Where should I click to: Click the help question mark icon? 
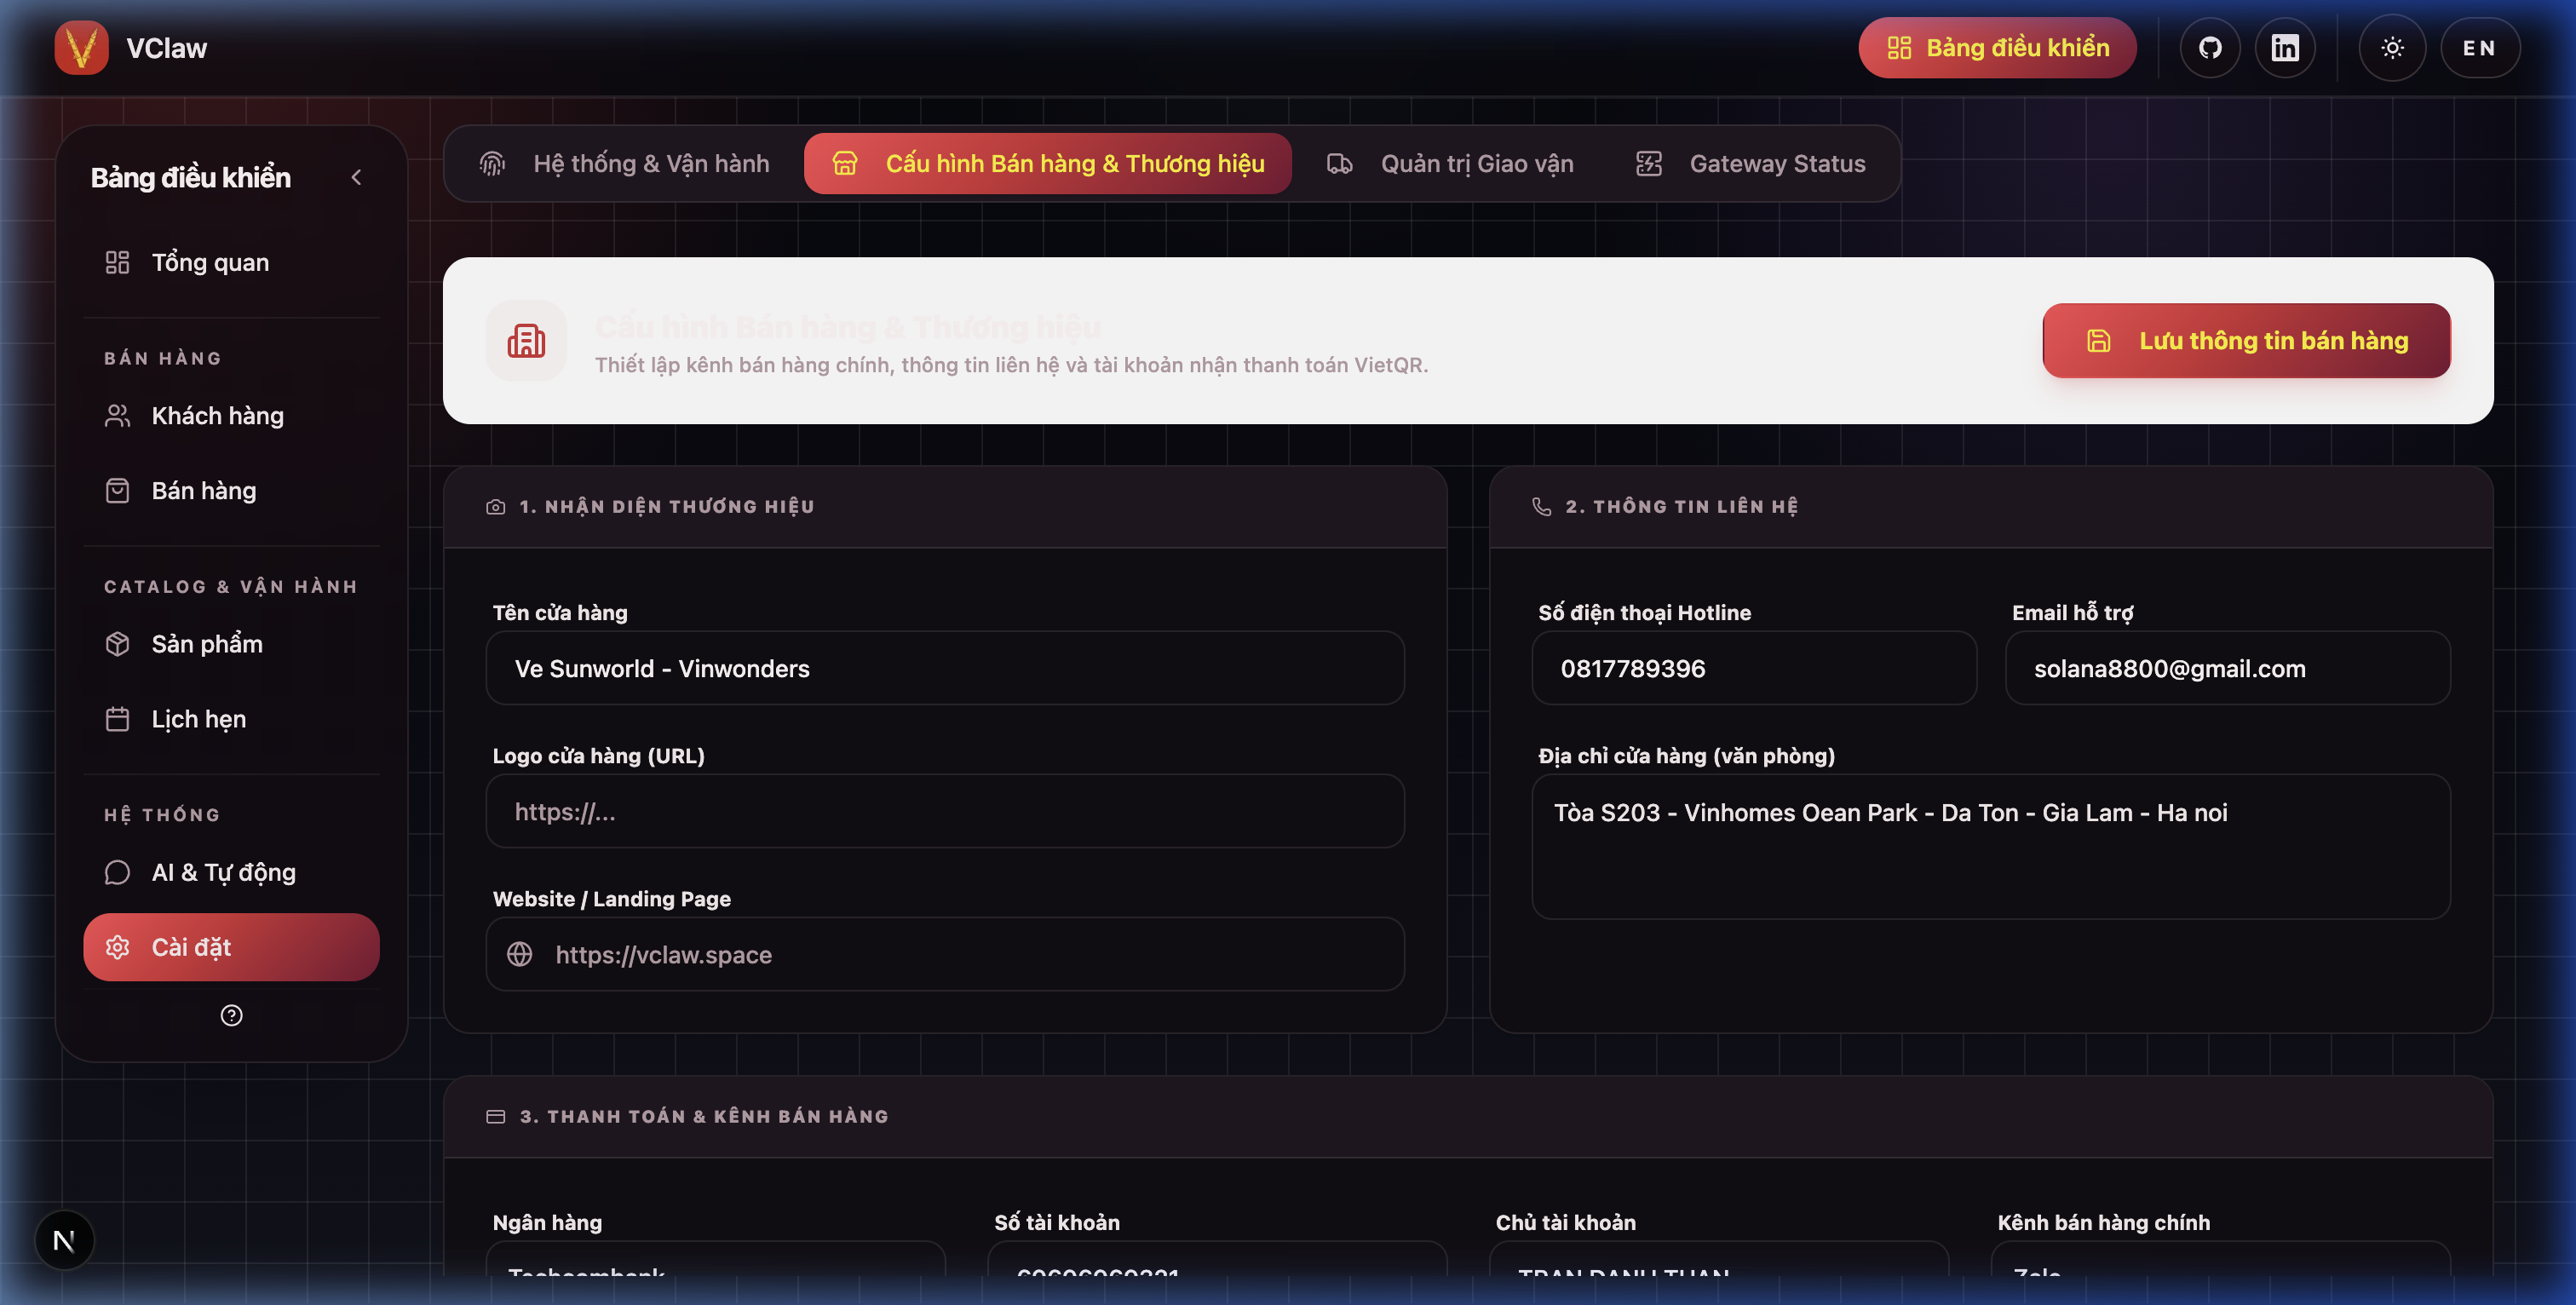tap(231, 1015)
